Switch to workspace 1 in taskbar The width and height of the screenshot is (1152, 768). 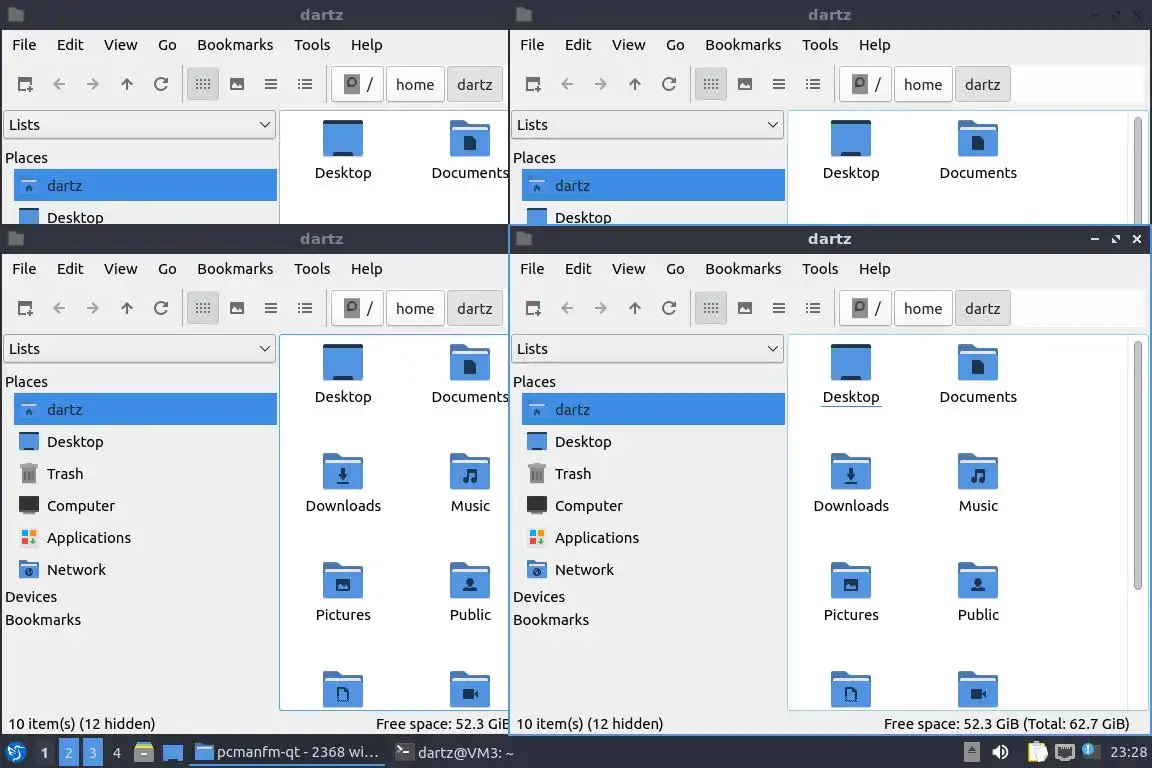(x=44, y=753)
